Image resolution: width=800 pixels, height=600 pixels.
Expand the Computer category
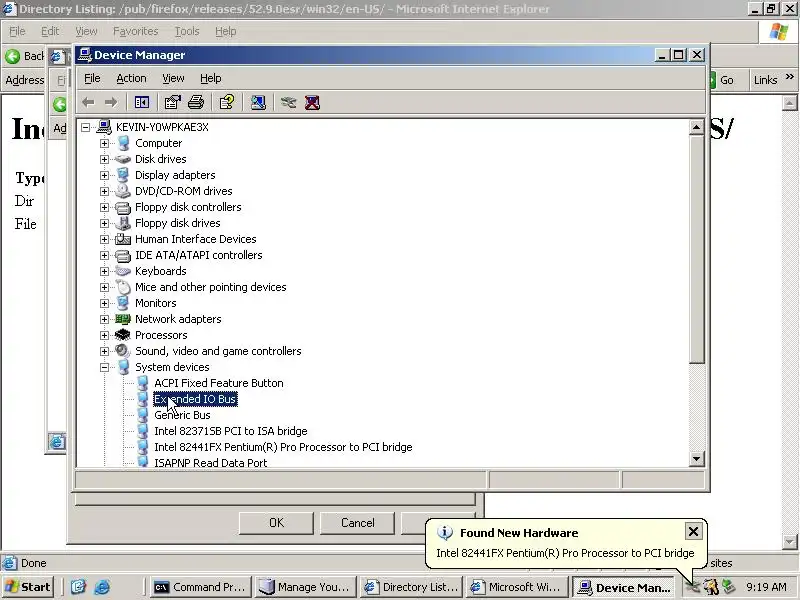104,143
